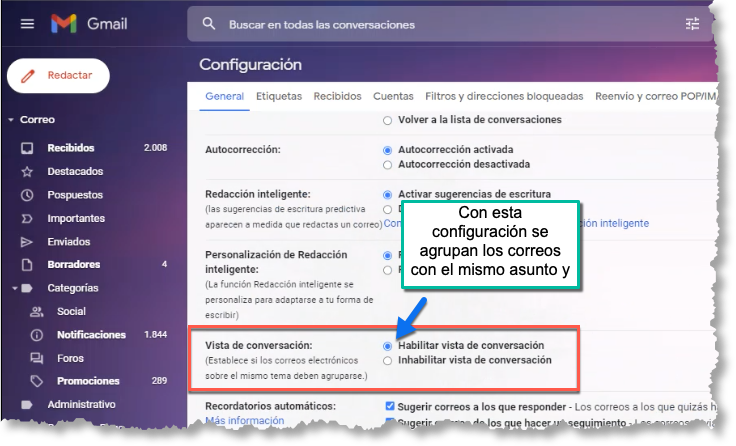Open the General settings tab
The height and width of the screenshot is (446, 736).
coord(224,96)
